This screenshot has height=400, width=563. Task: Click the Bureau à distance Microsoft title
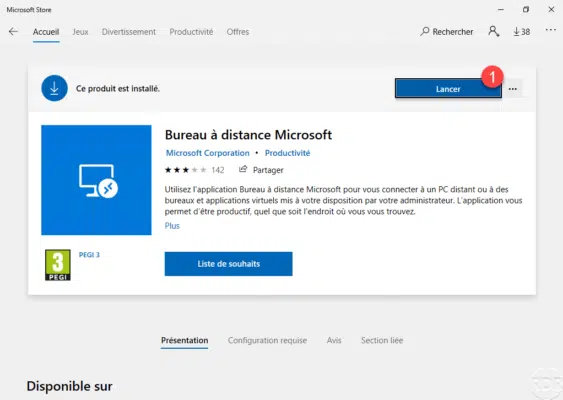pos(248,135)
